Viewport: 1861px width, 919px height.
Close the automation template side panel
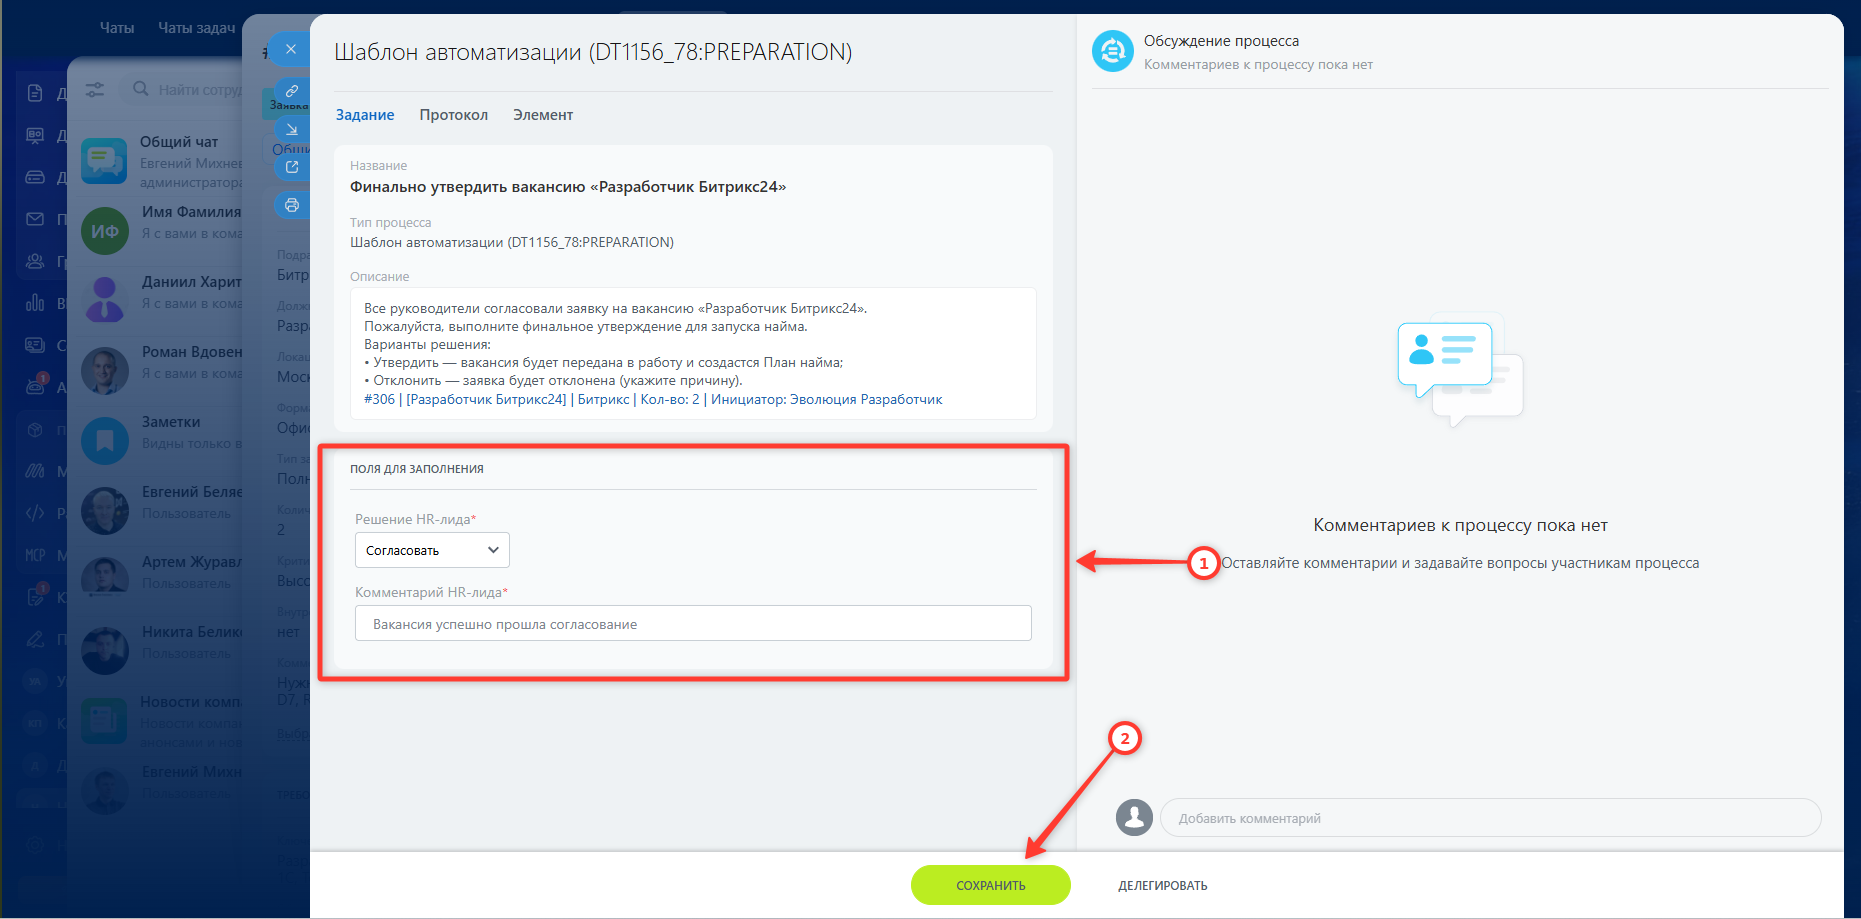tap(290, 49)
